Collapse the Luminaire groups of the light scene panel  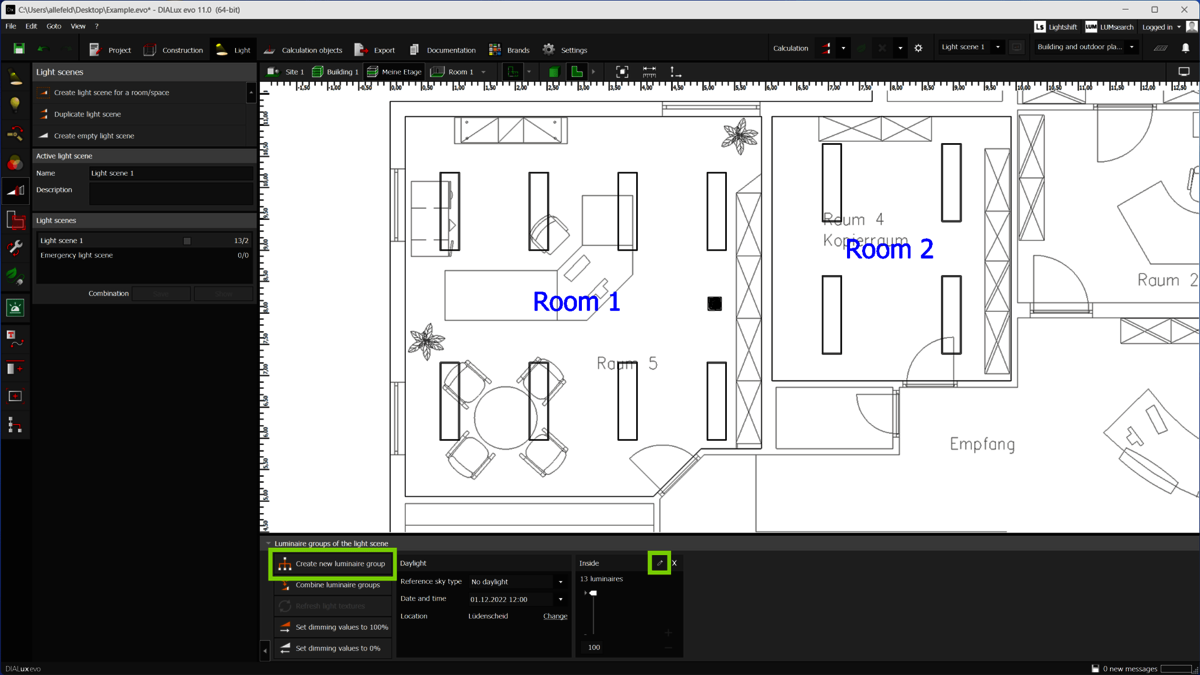point(268,544)
